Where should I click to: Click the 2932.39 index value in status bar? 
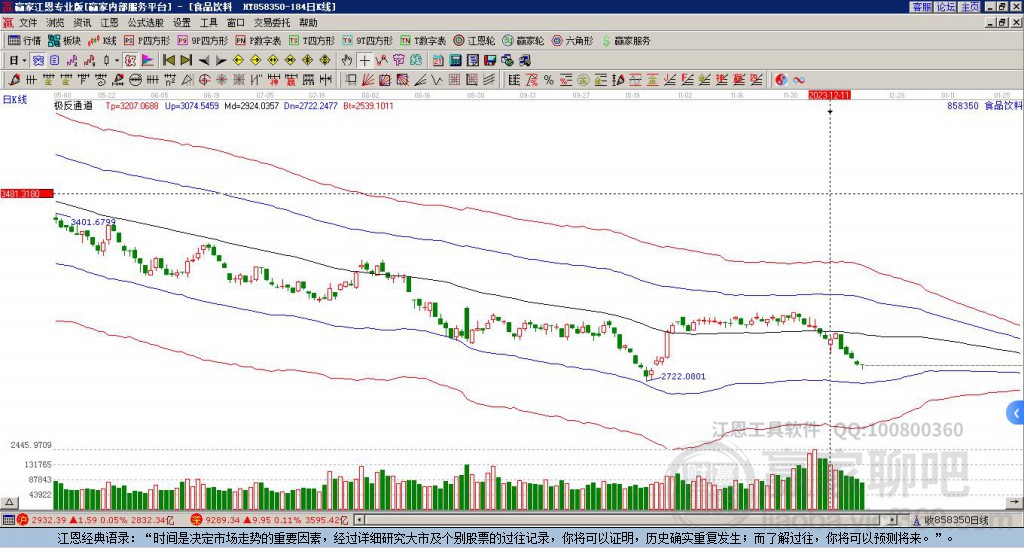pyautogui.click(x=49, y=521)
